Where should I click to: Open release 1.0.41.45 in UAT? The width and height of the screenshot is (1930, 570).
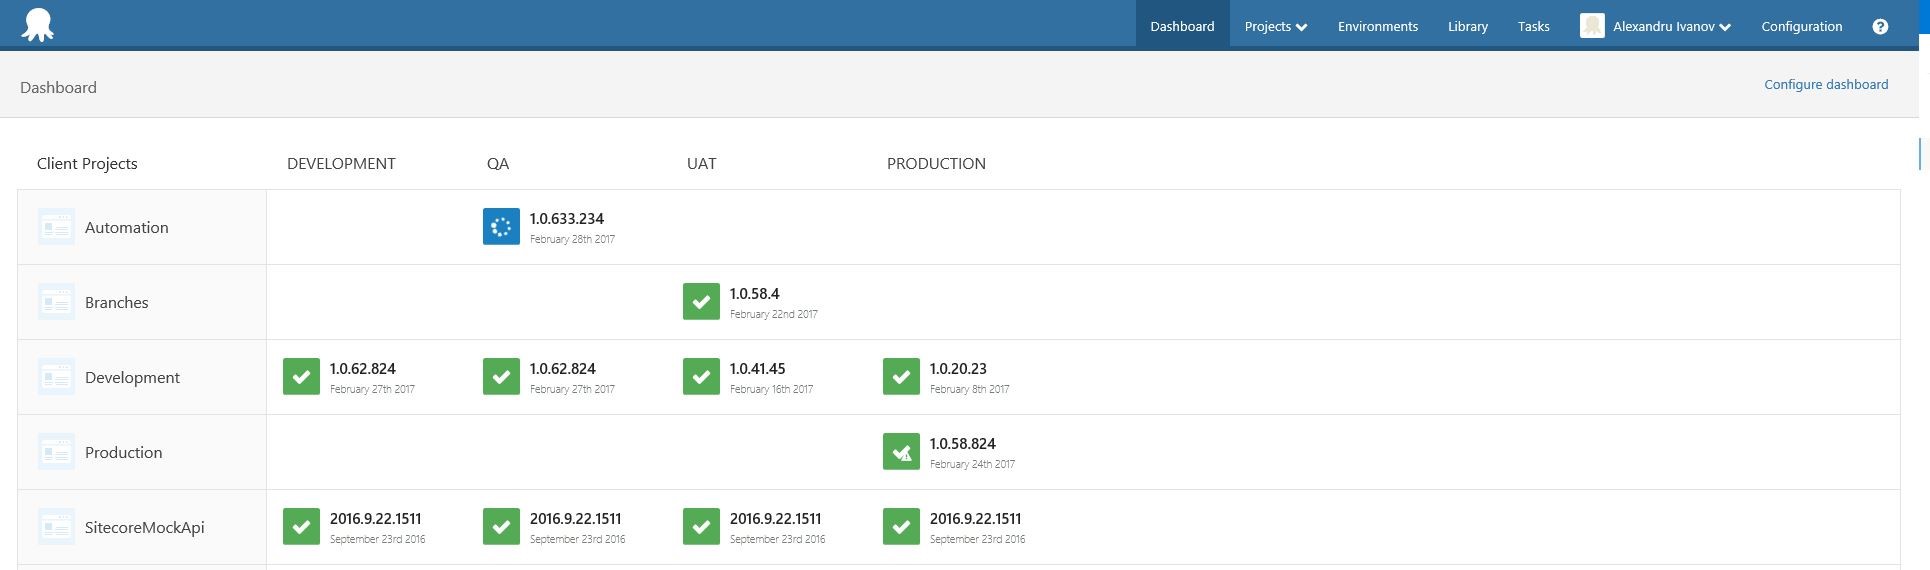coord(757,369)
